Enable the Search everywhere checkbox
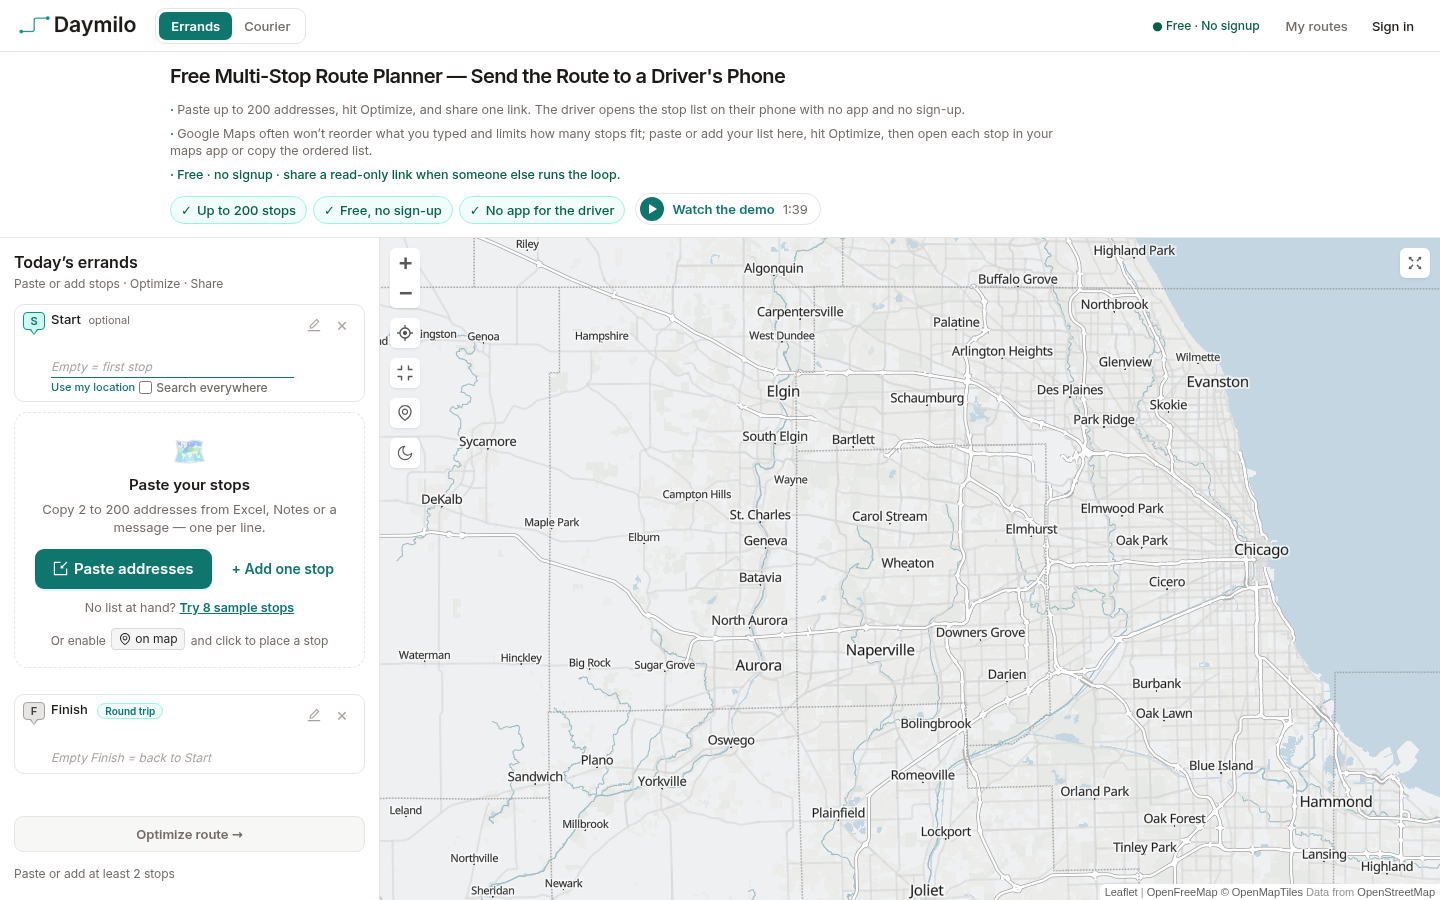The image size is (1440, 900). 146,388
